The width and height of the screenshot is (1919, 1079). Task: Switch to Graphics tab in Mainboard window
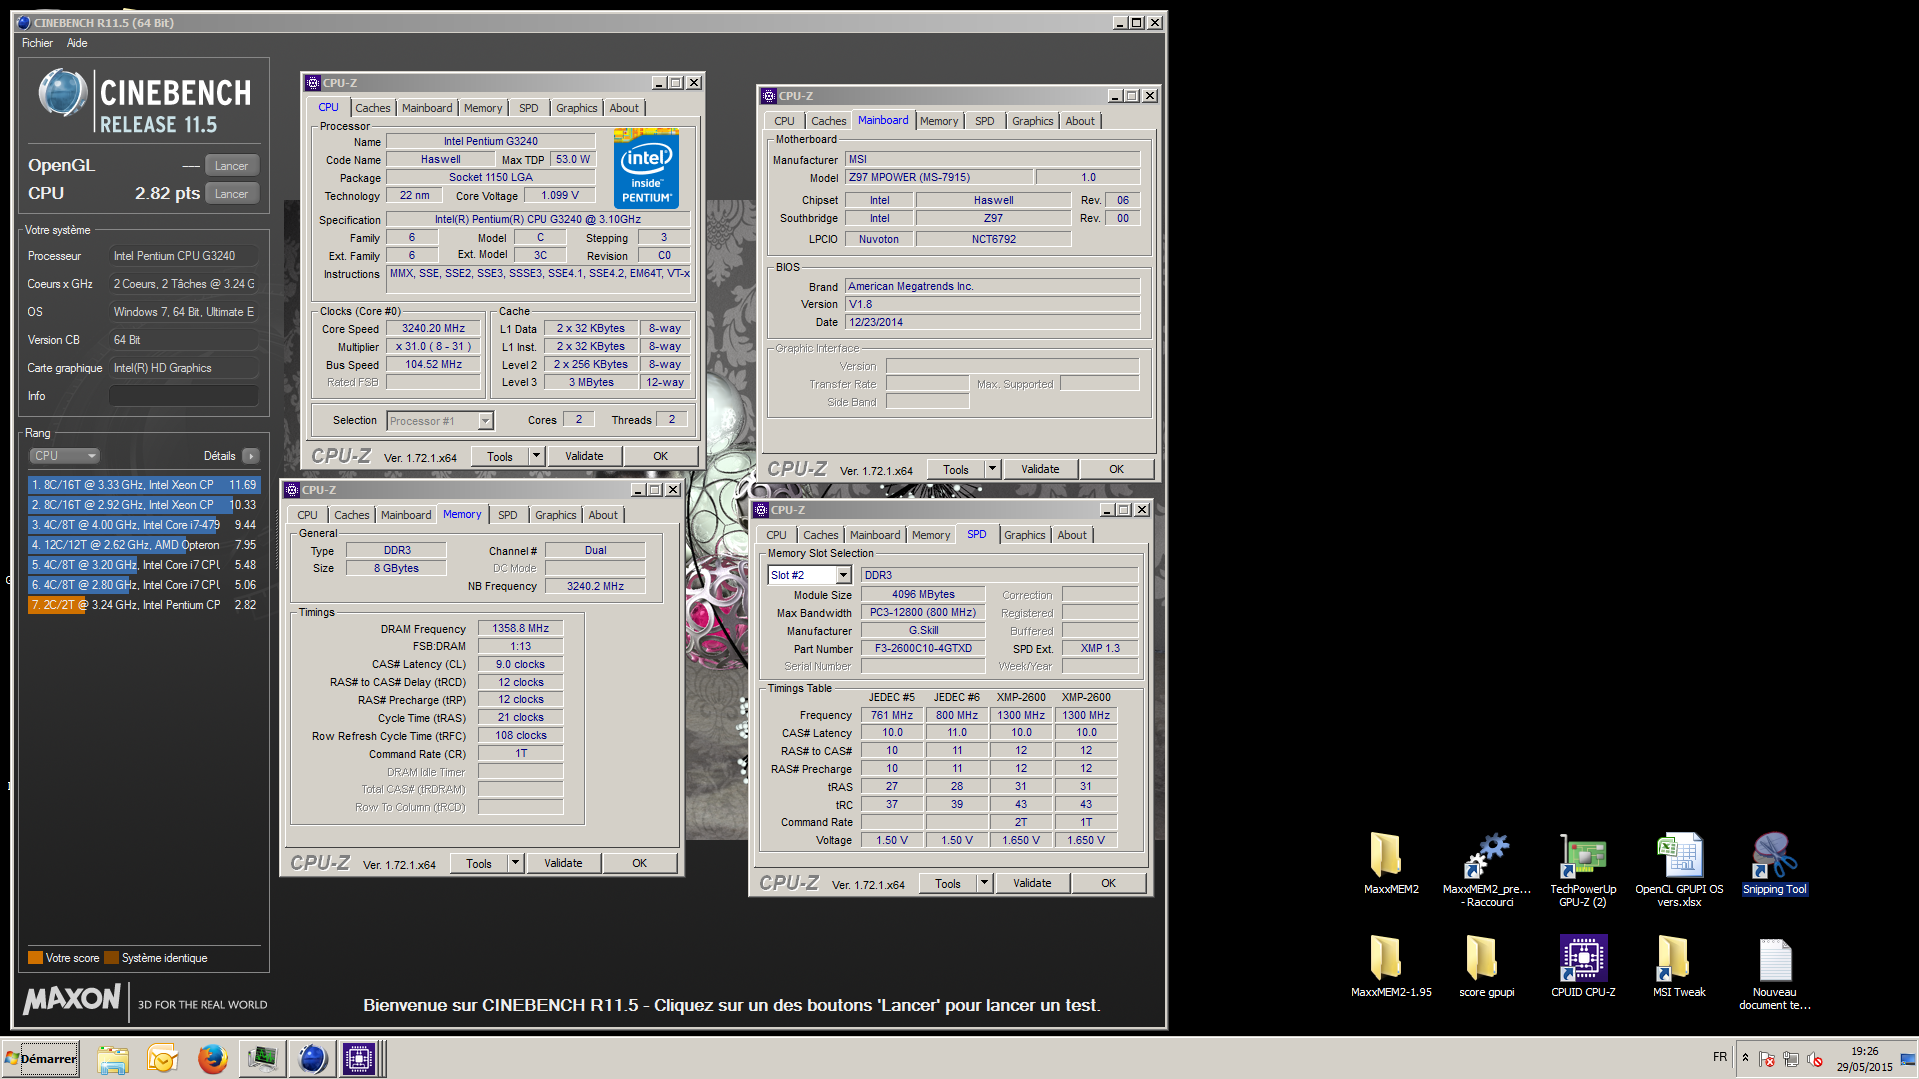click(1032, 121)
